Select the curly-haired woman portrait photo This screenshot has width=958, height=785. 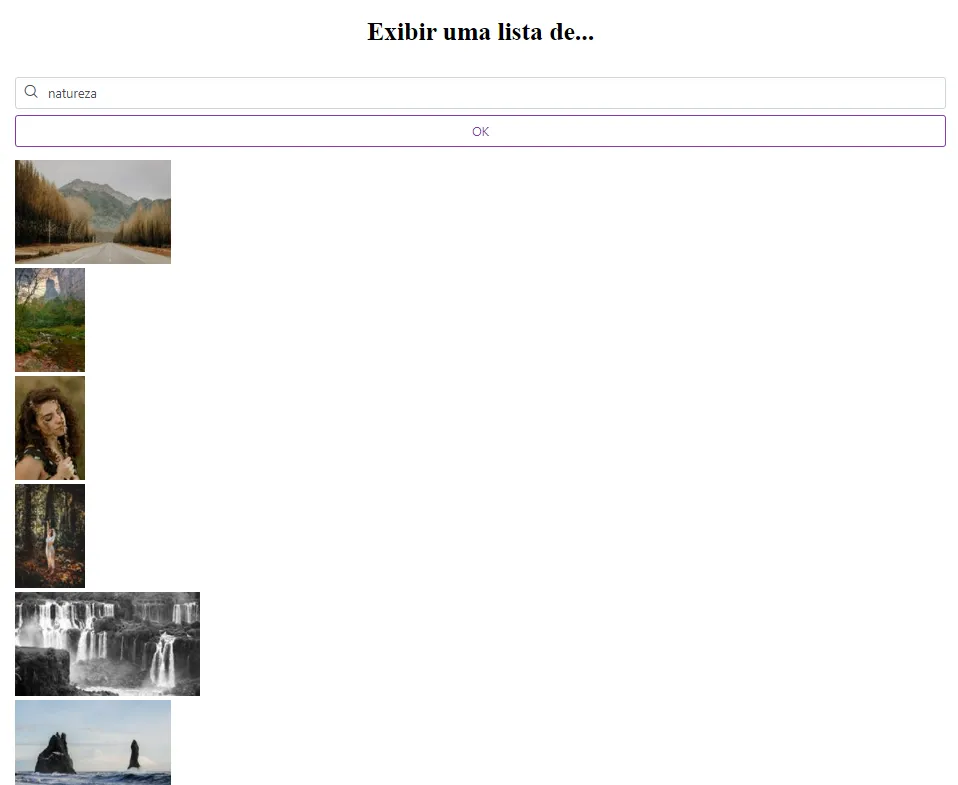[x=50, y=428]
